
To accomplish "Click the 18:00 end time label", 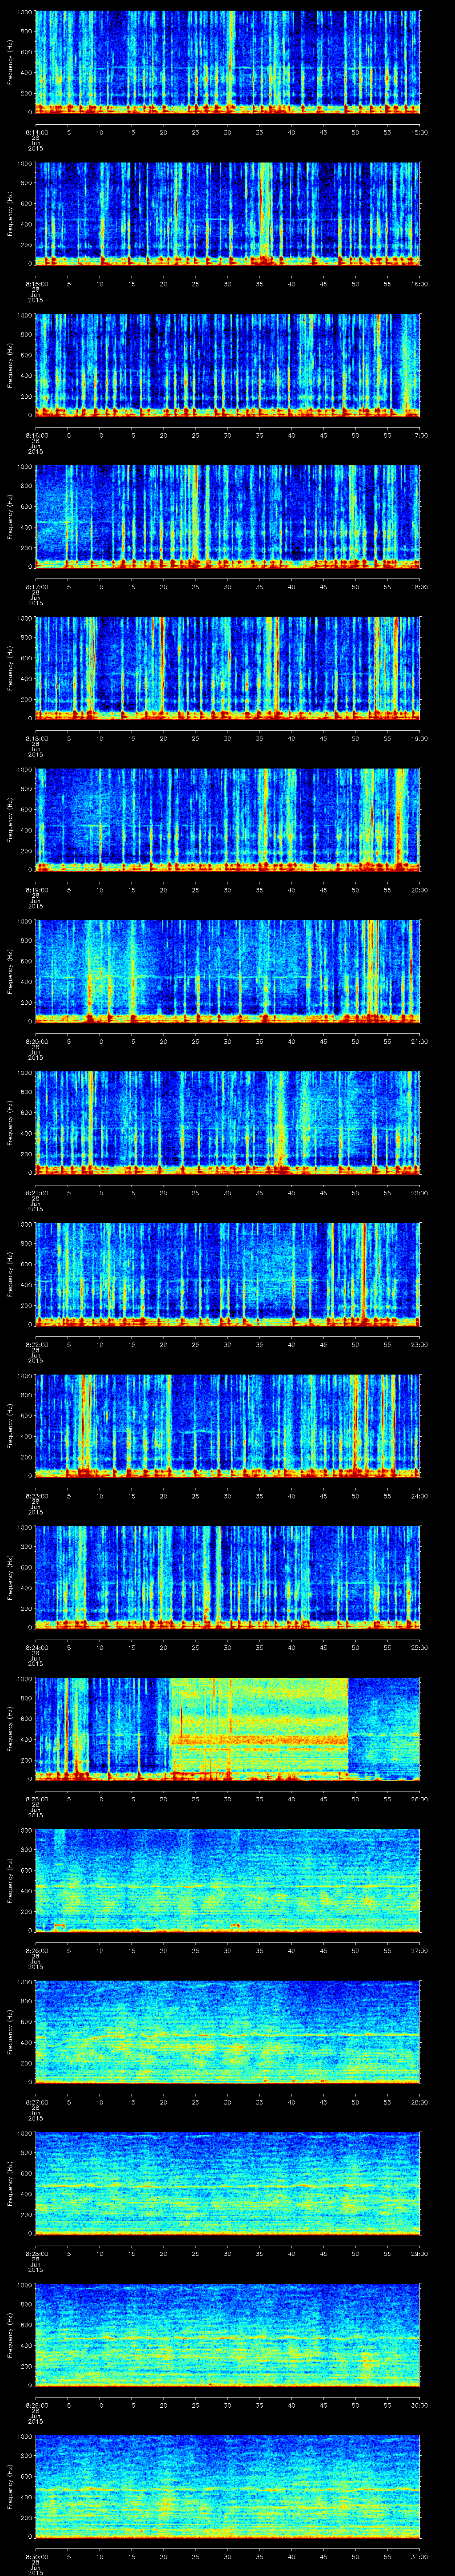I will tap(420, 586).
